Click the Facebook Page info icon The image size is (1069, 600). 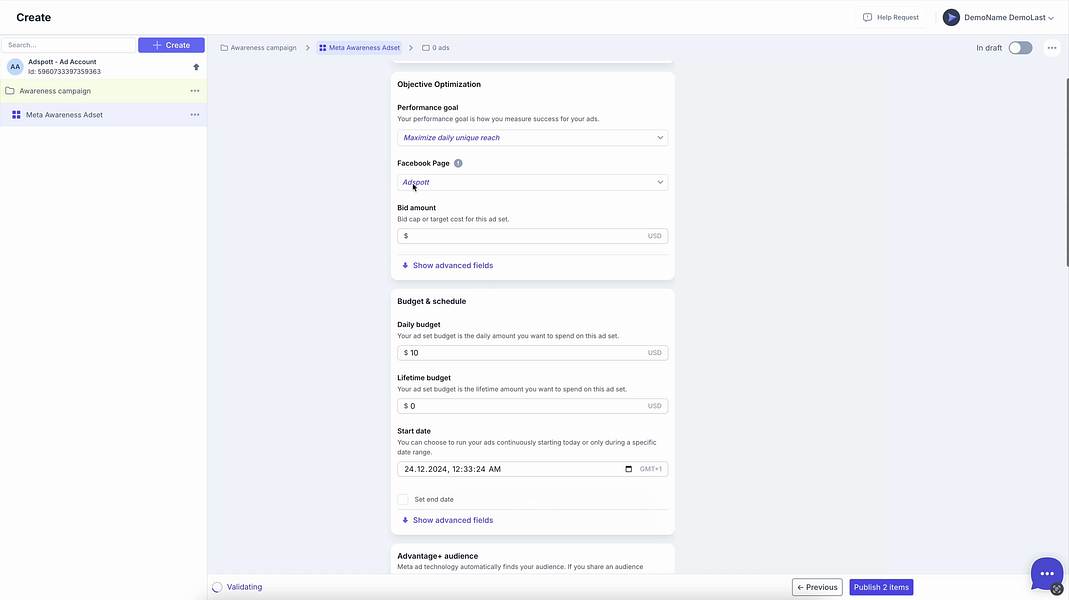pos(458,164)
